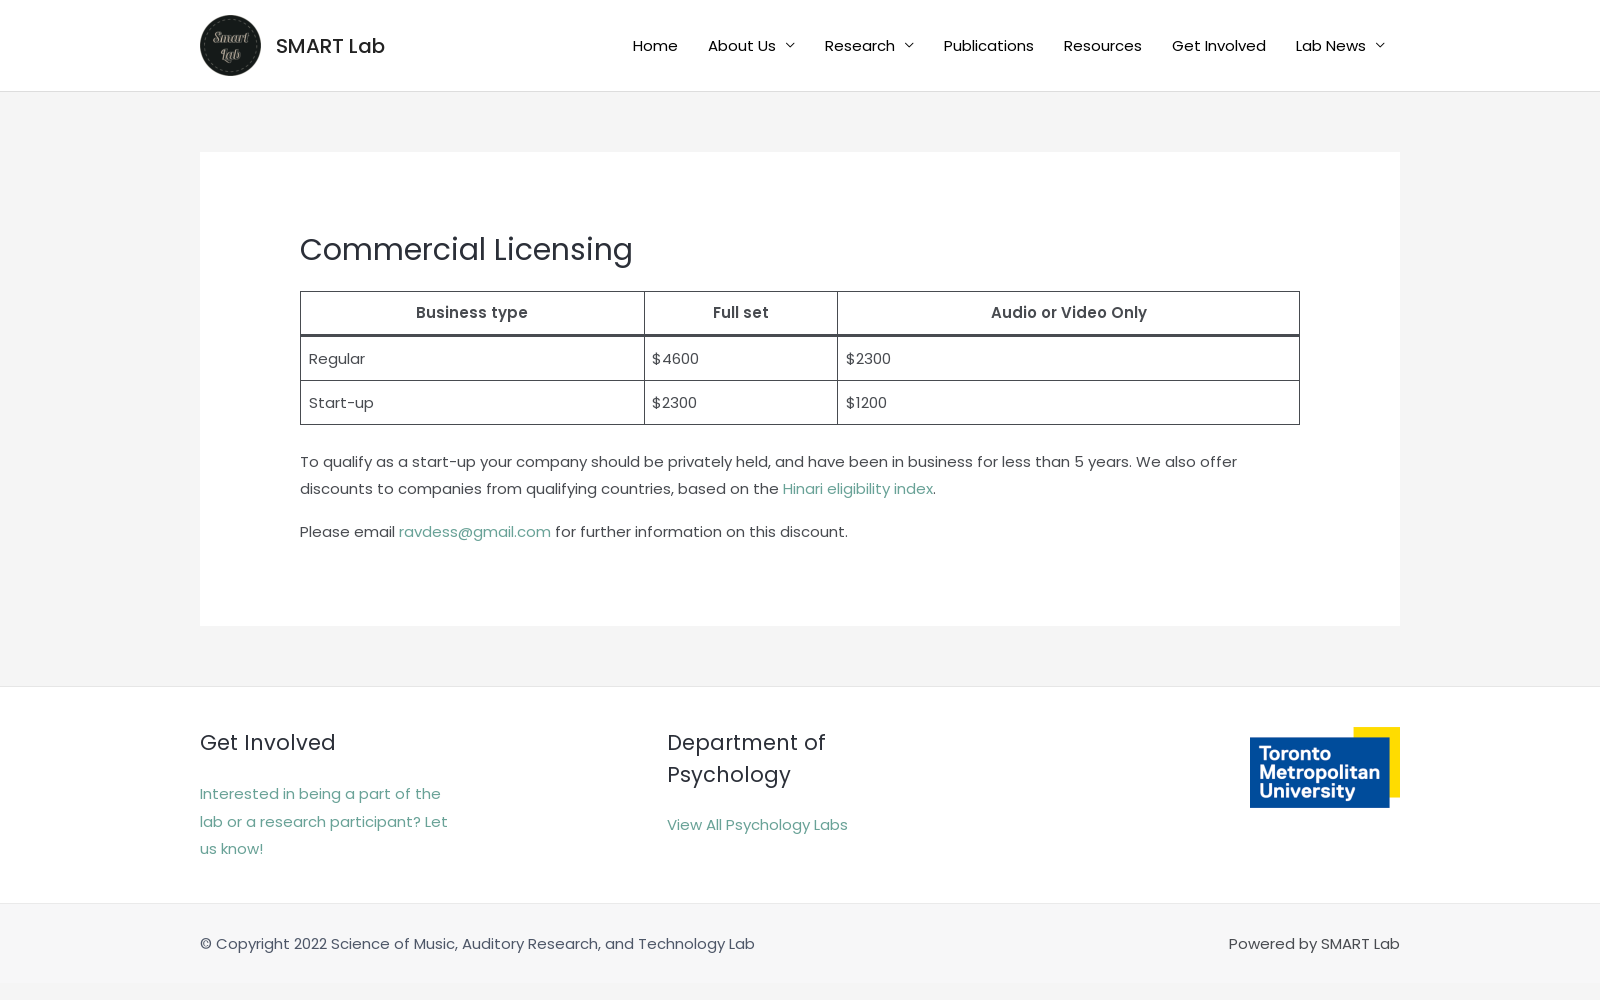Viewport: 1600px width, 1000px height.
Task: Click the Full set column header
Action: [741, 313]
